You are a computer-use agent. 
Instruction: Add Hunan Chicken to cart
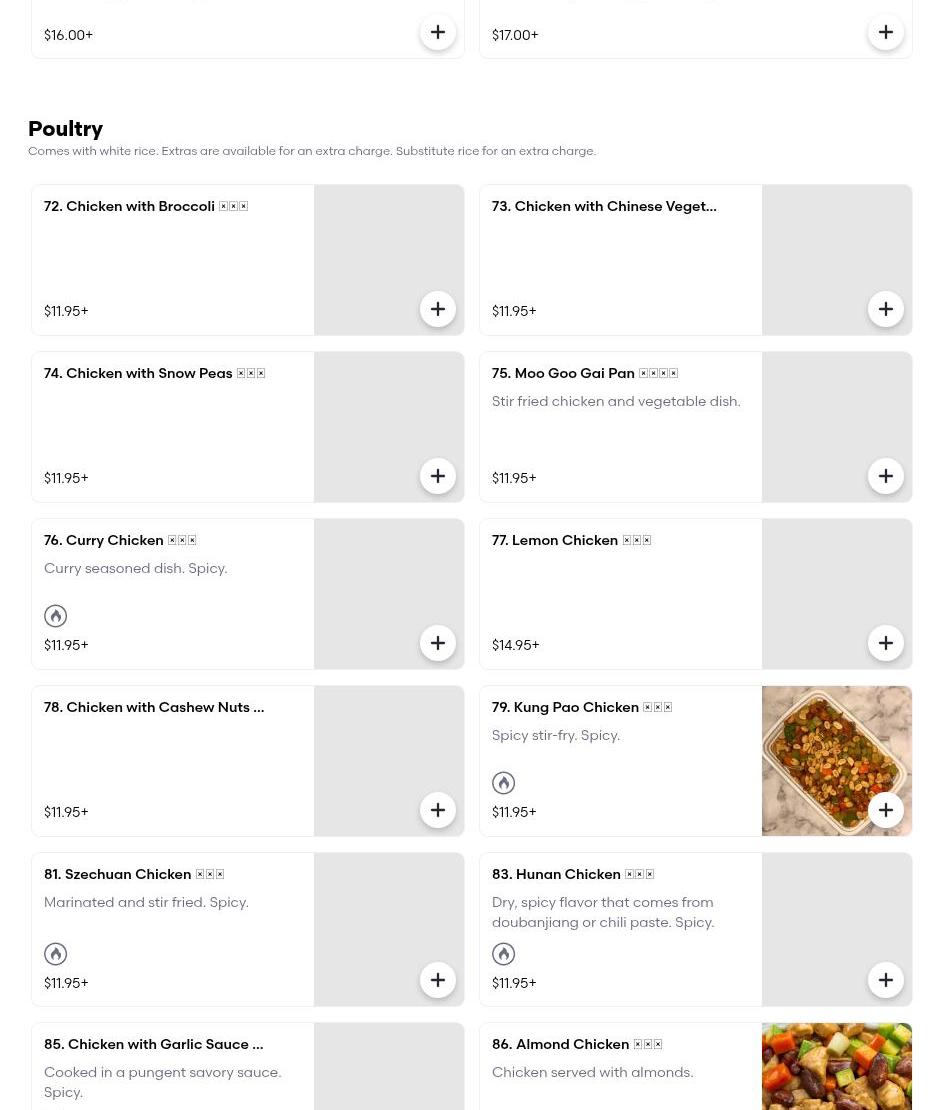click(x=886, y=980)
